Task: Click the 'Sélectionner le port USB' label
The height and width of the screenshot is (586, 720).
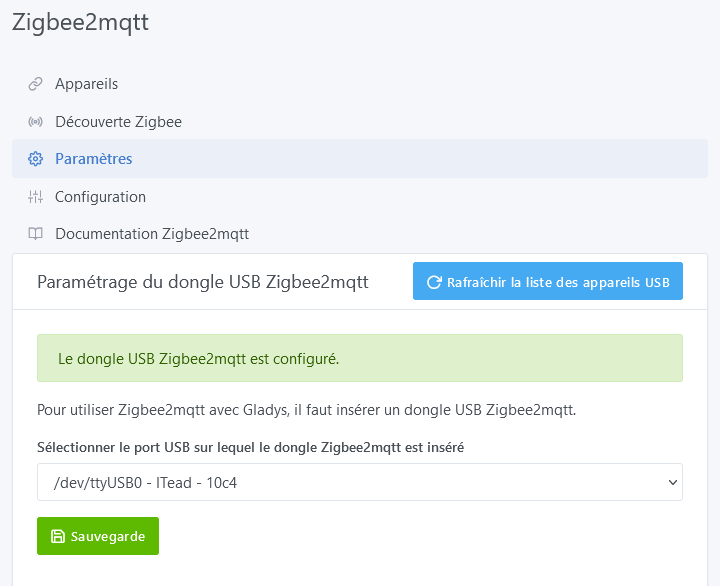Action: (x=251, y=447)
